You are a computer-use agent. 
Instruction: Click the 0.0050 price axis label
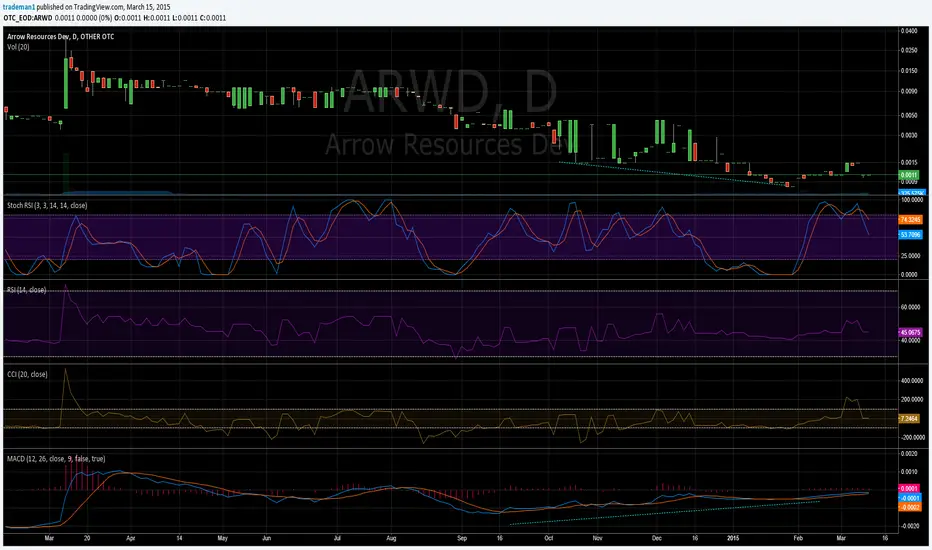(x=909, y=115)
